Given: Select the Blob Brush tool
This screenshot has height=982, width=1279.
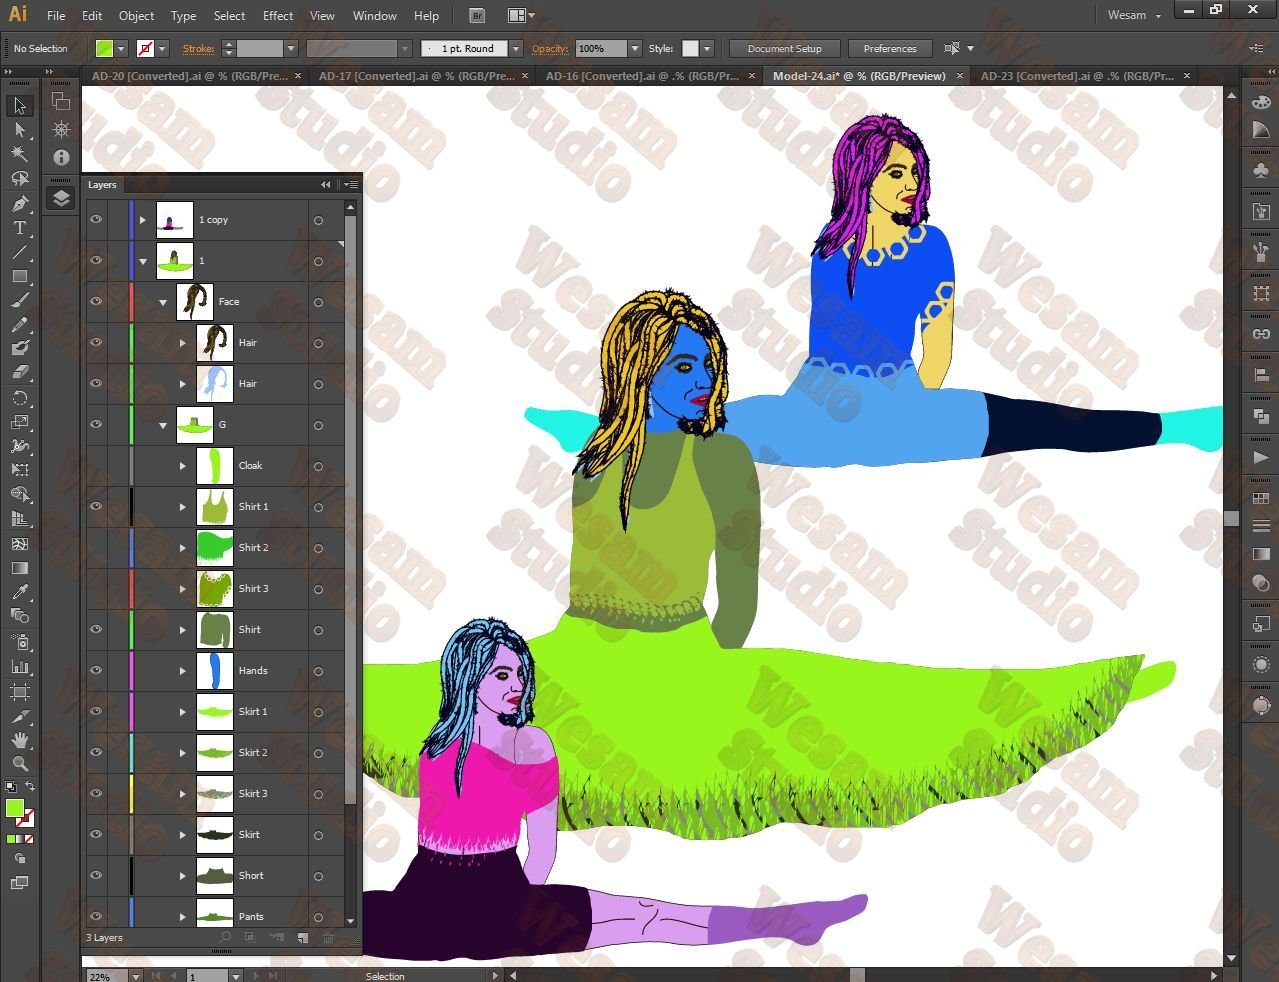Looking at the screenshot, I should (19, 348).
